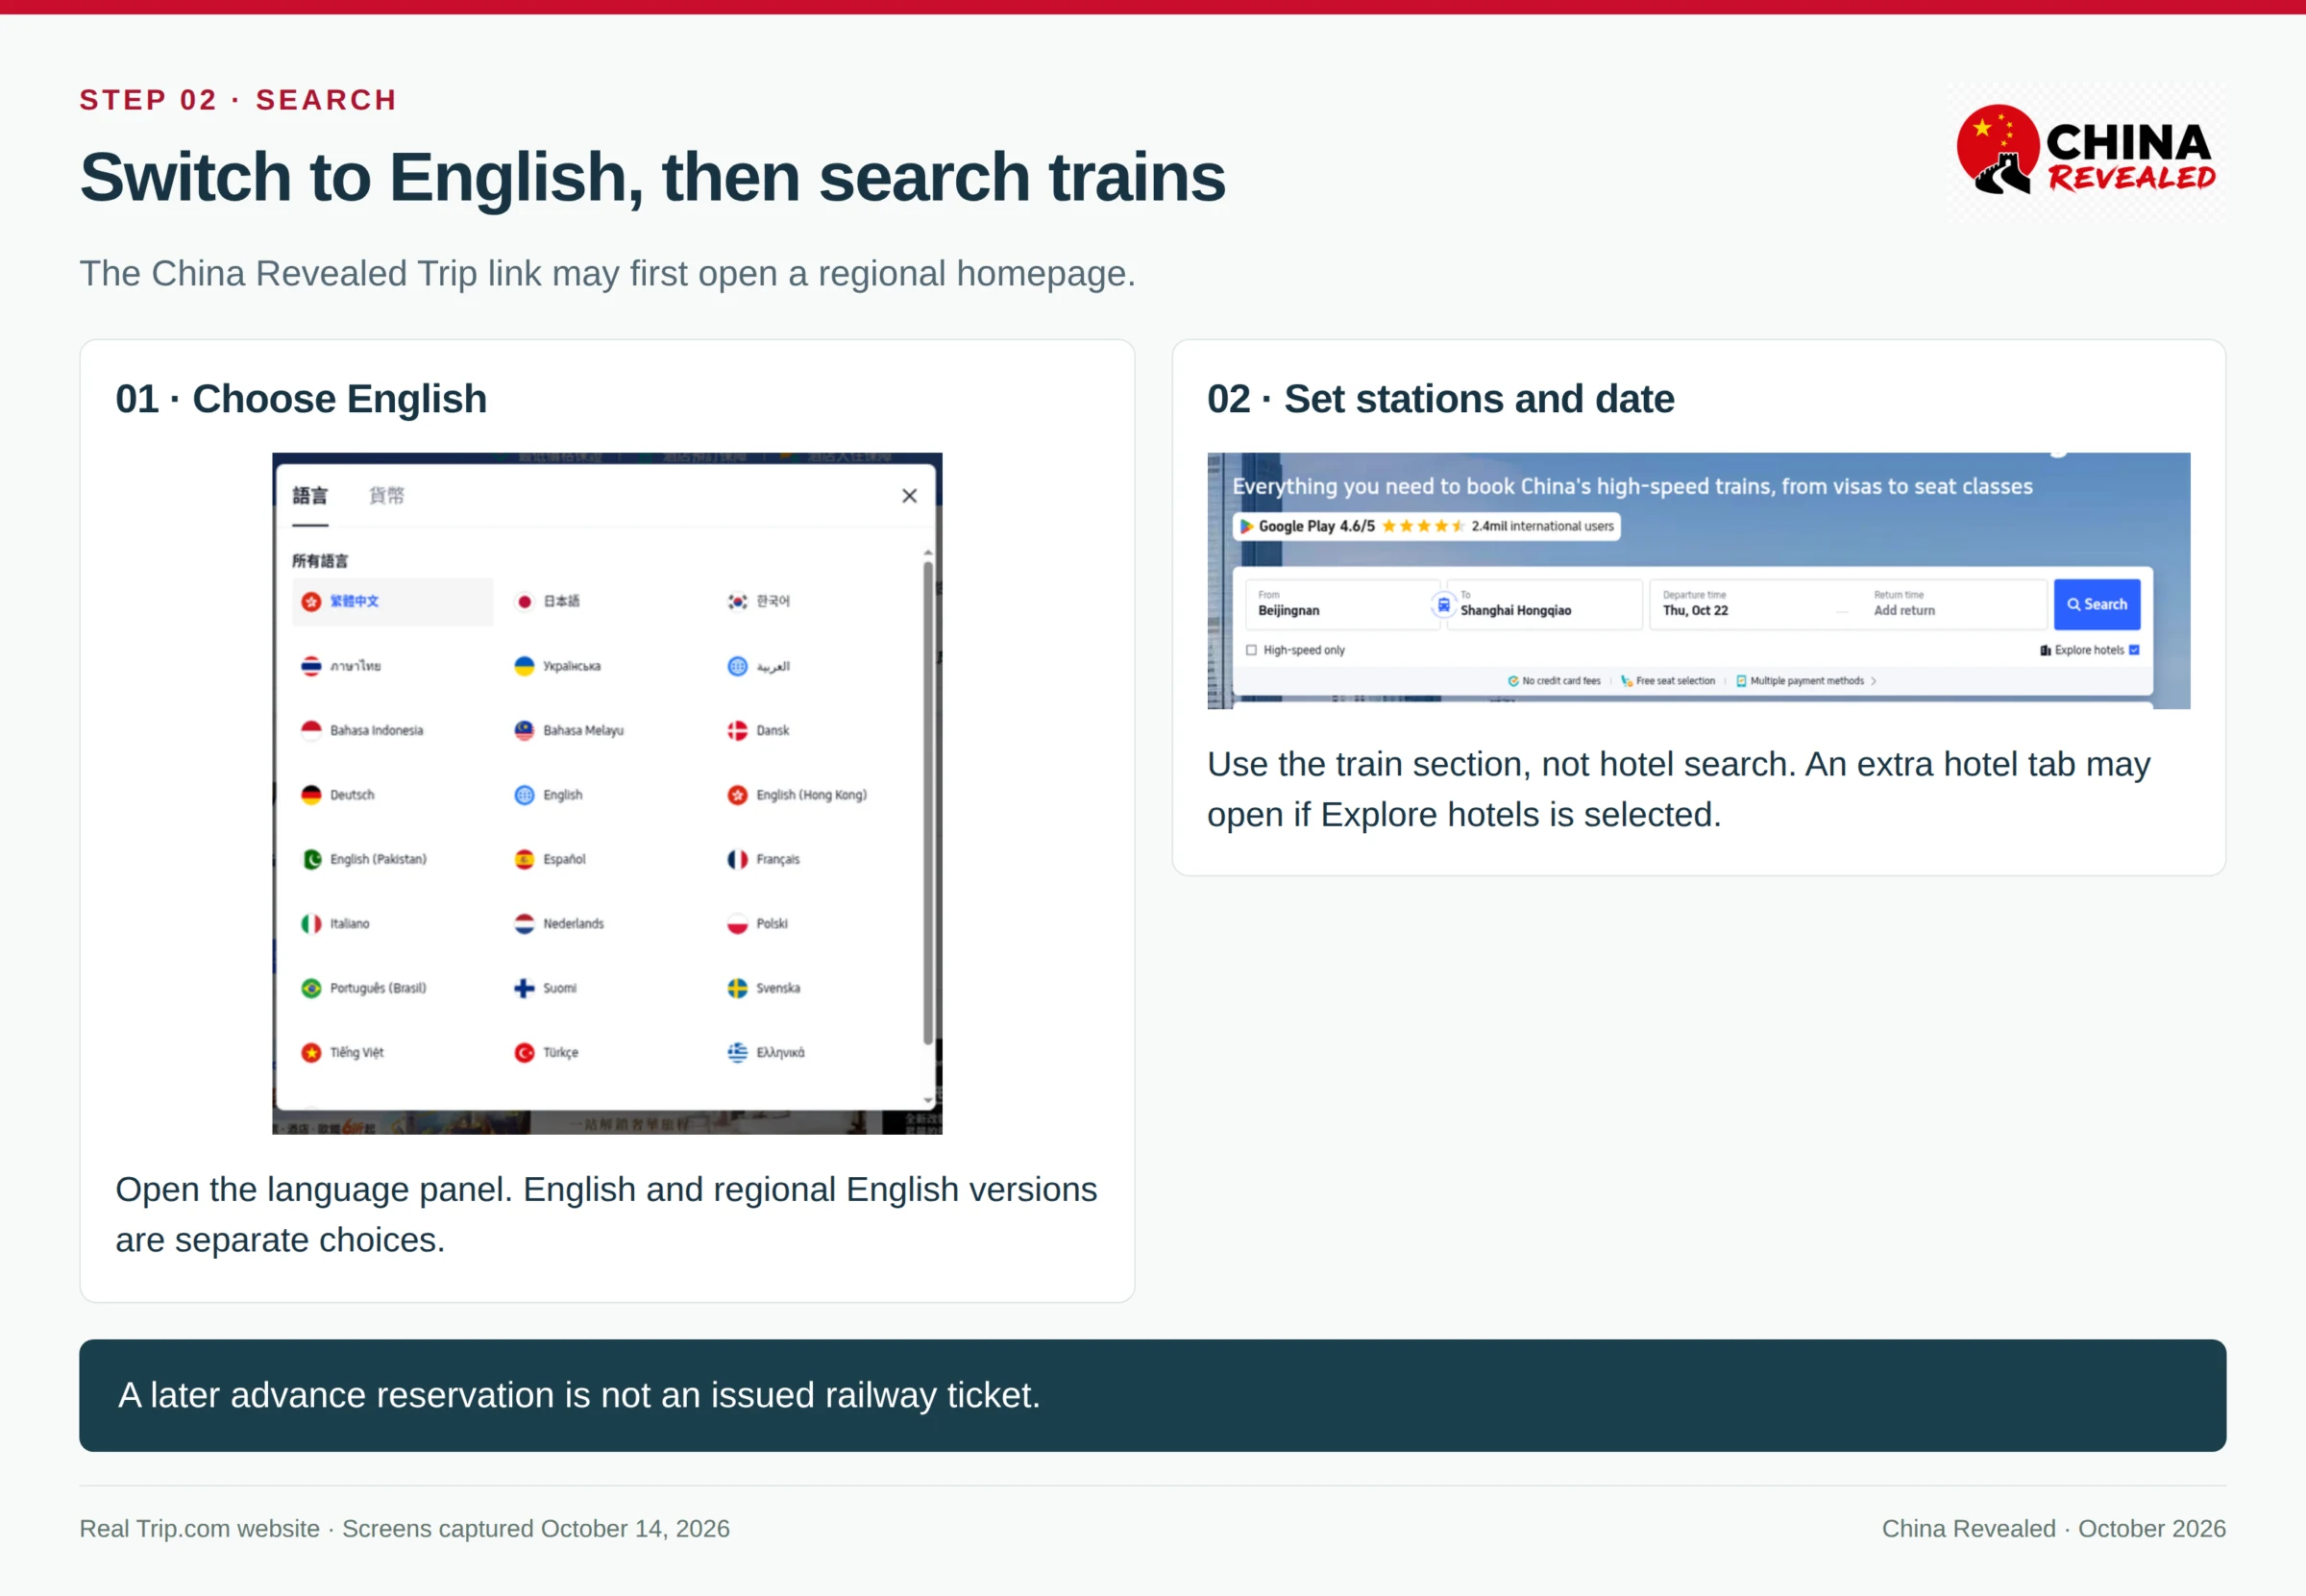Click the language list scroll-down arrow

928,1101
